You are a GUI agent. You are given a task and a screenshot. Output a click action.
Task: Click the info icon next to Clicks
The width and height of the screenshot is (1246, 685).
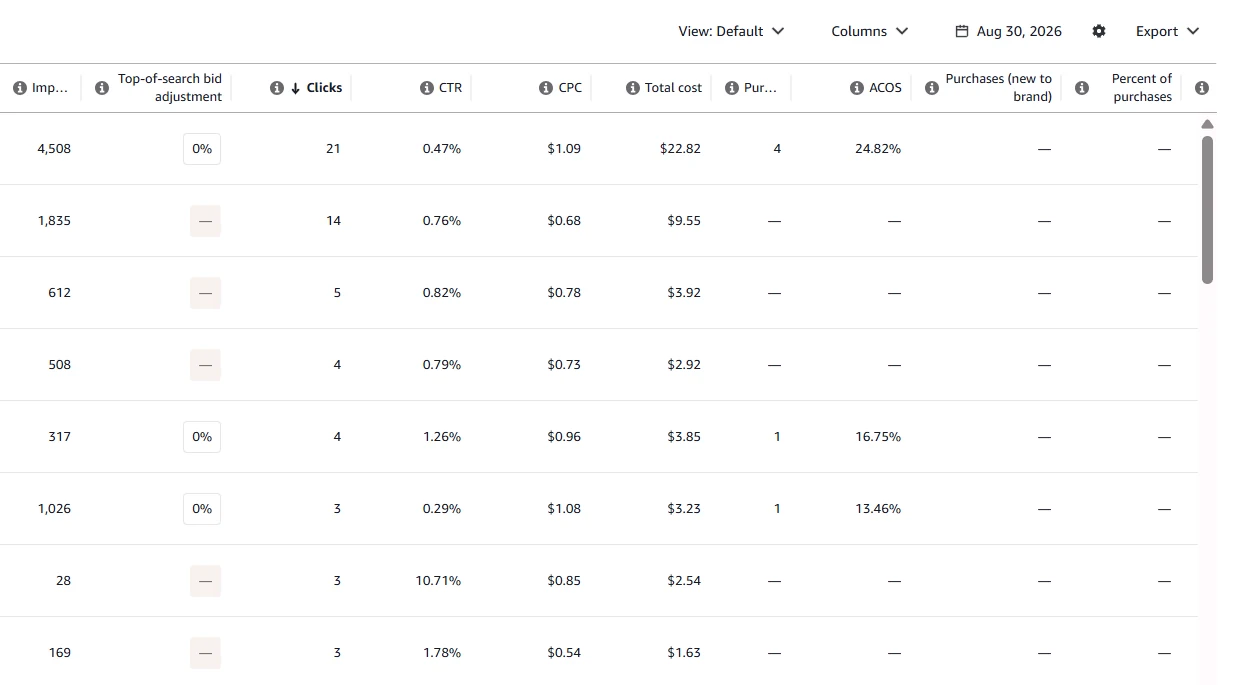(277, 88)
